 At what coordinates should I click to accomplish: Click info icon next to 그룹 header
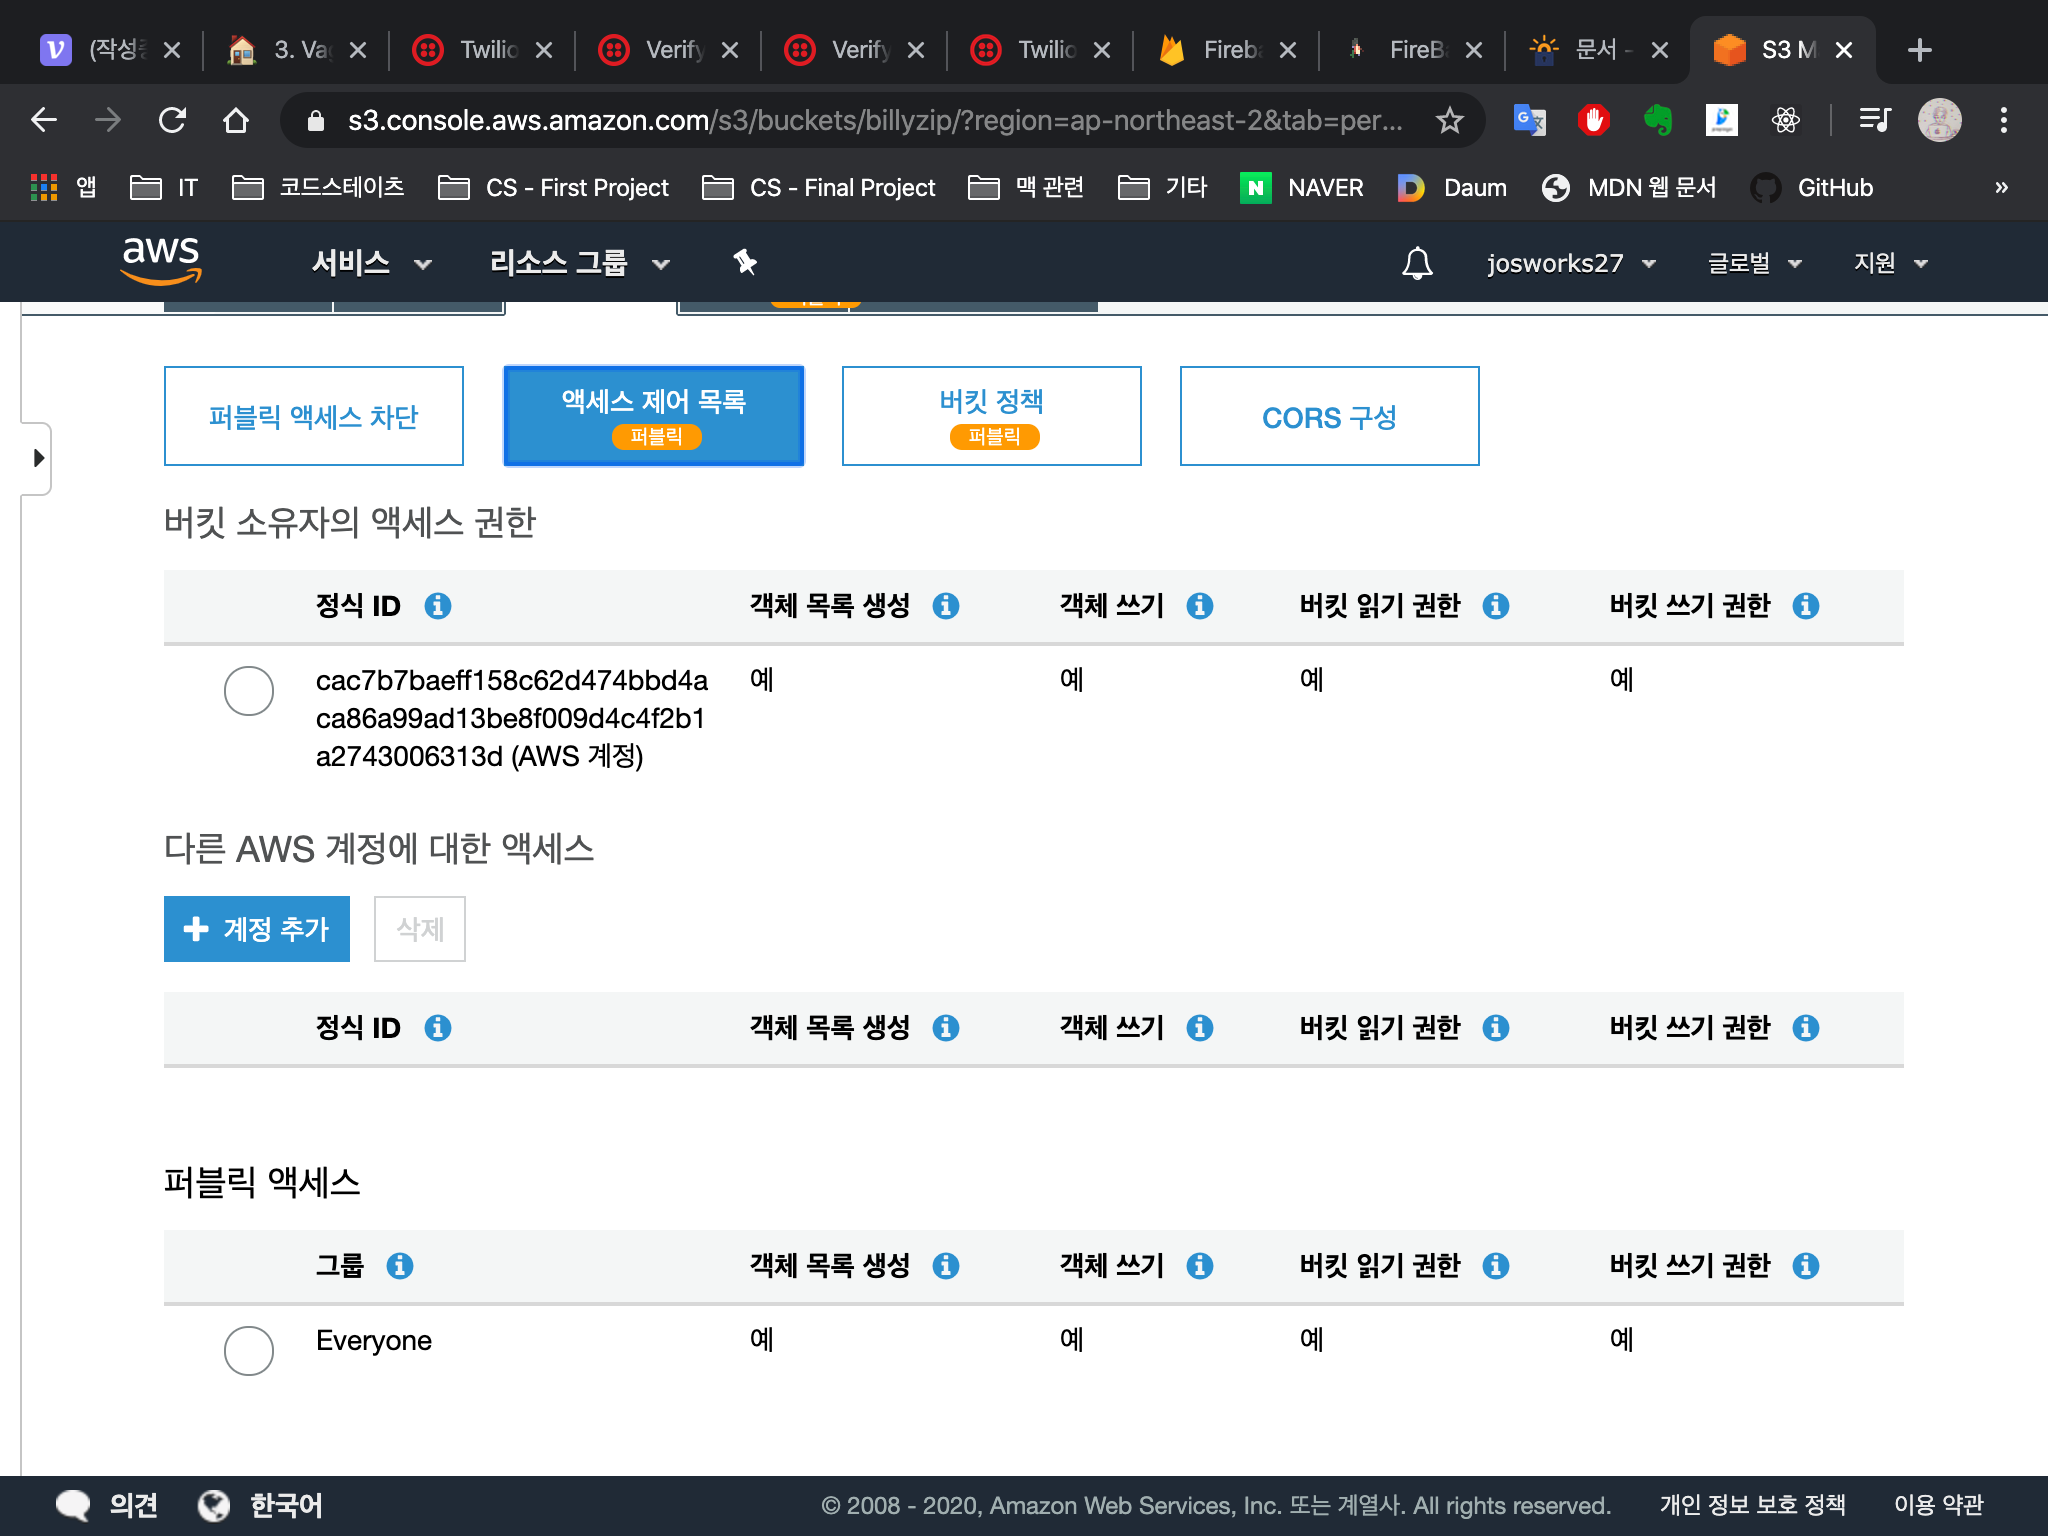(400, 1266)
